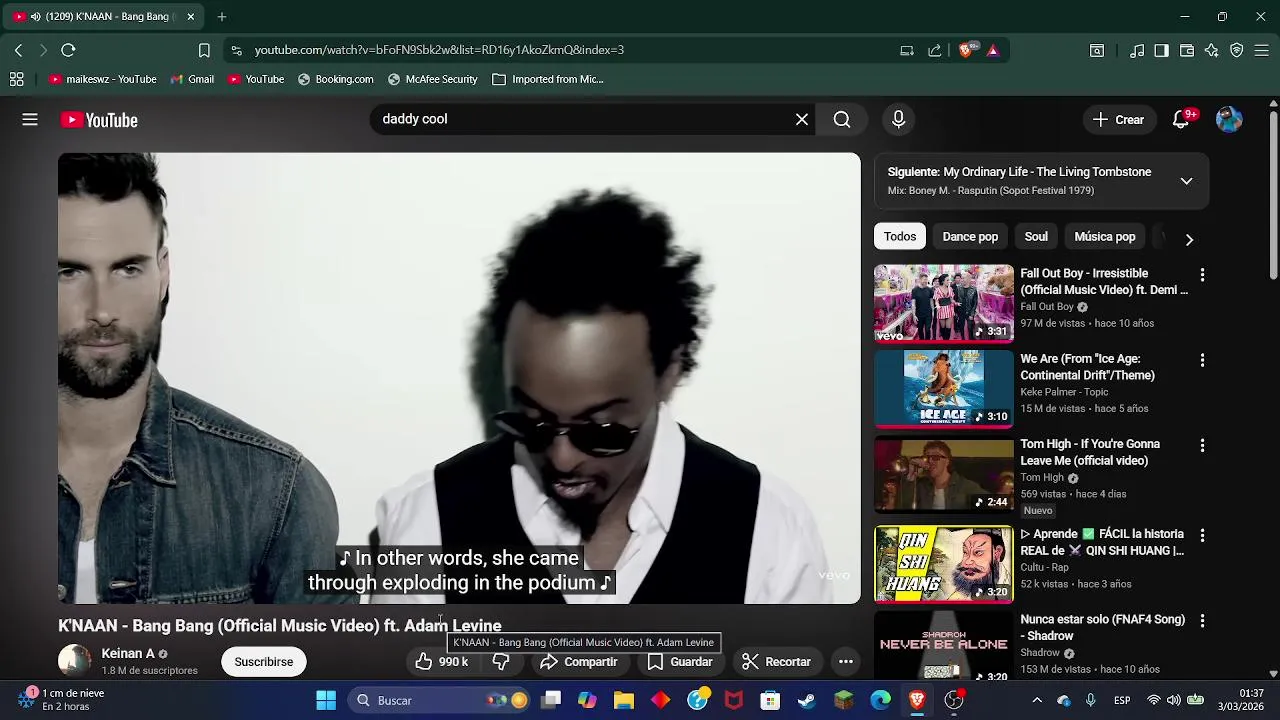Screen dimensions: 1280x720
Task: Open Brave Shields lion icon
Action: coord(966,50)
